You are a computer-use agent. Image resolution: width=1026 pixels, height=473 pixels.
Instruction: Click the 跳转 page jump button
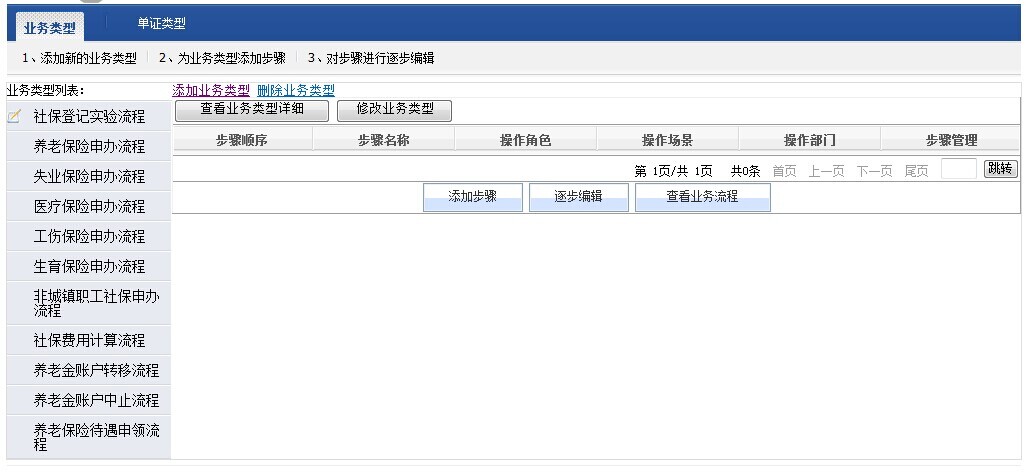(1000, 169)
